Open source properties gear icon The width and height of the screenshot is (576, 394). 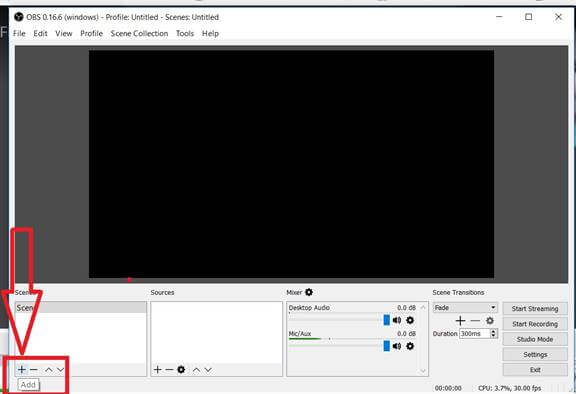pyautogui.click(x=181, y=369)
